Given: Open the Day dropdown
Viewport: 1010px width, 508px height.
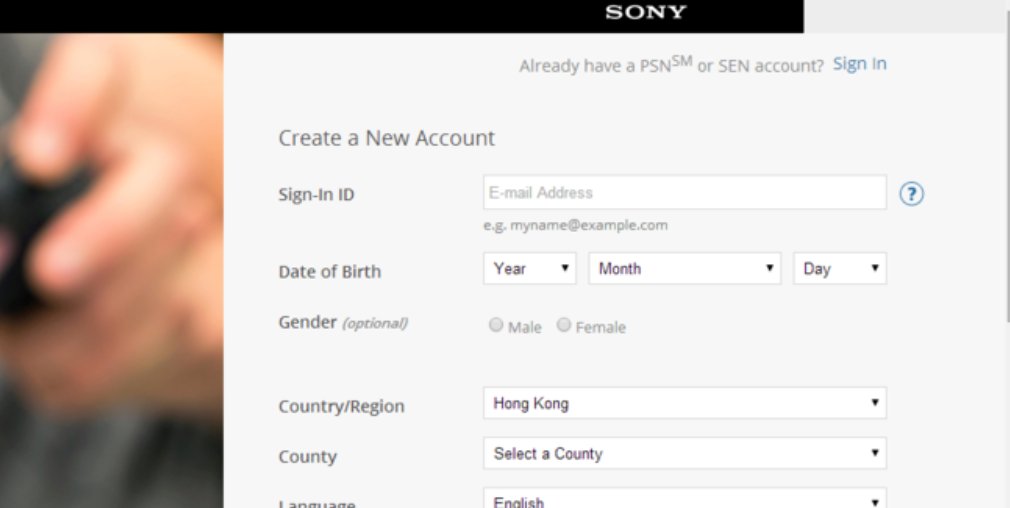Looking at the screenshot, I should pyautogui.click(x=840, y=268).
